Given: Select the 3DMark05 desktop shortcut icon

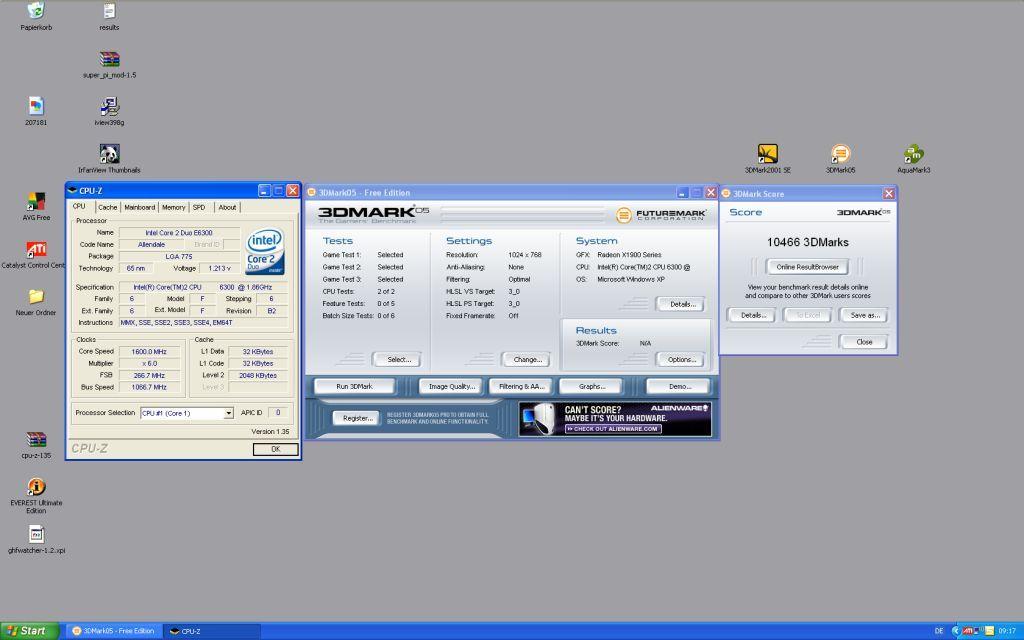Looking at the screenshot, I should click(x=840, y=154).
